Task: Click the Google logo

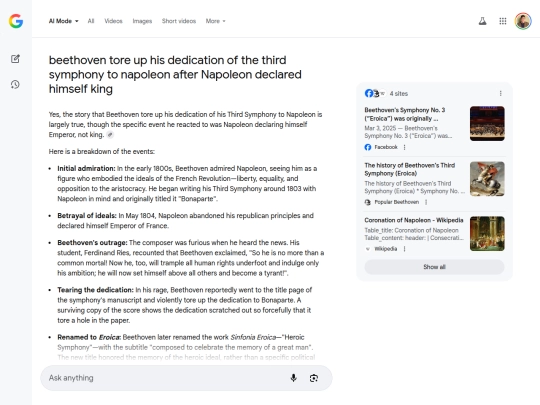Action: point(16,21)
